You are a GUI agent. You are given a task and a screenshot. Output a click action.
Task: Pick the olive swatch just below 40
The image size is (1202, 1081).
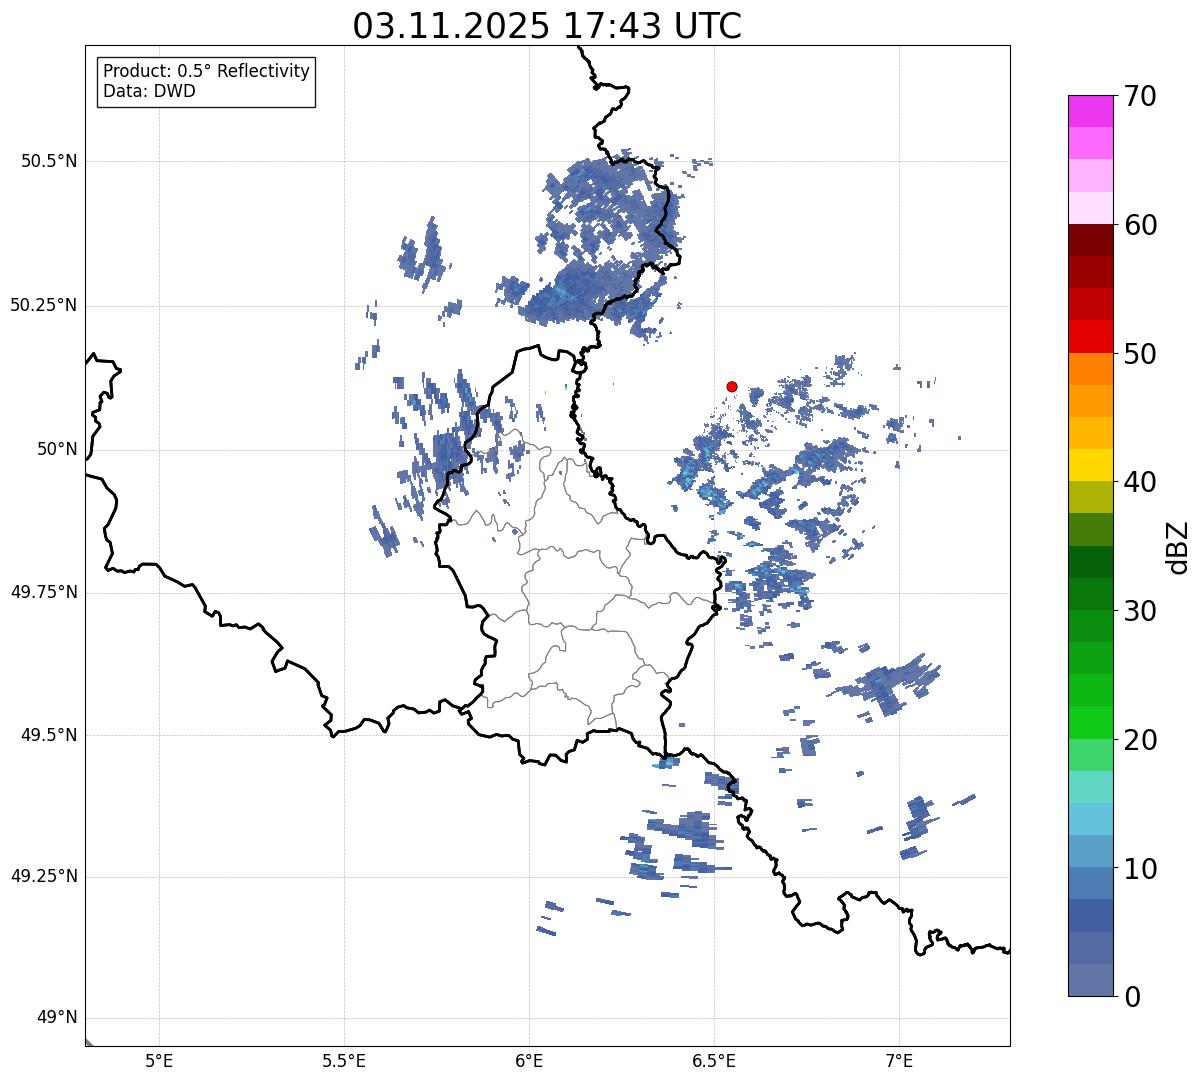click(x=1091, y=497)
